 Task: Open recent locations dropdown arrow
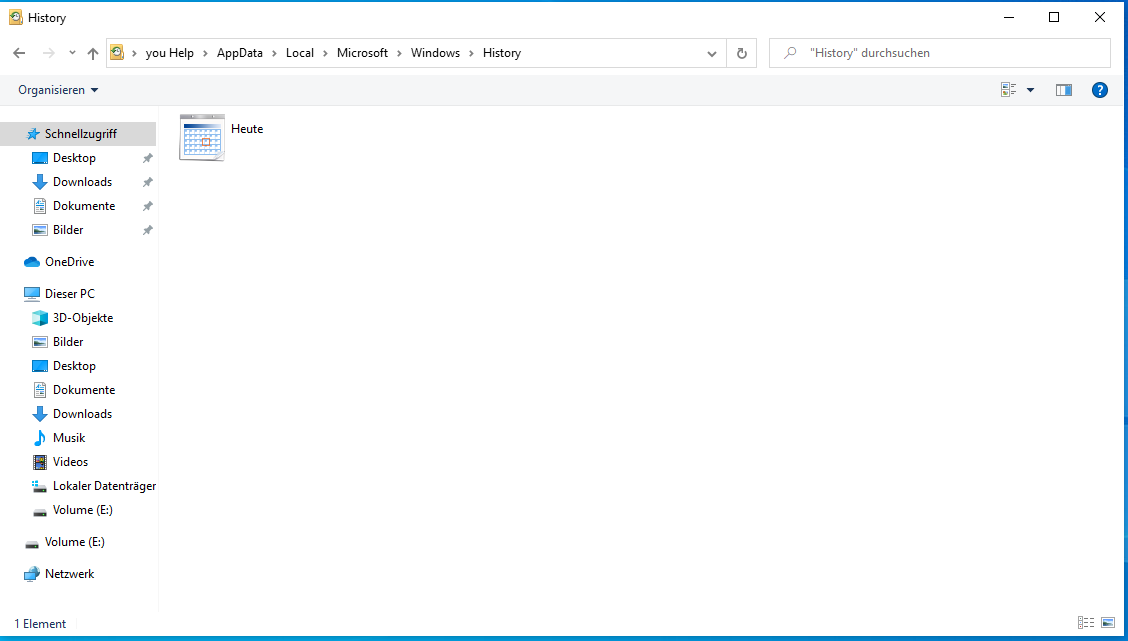click(x=72, y=53)
